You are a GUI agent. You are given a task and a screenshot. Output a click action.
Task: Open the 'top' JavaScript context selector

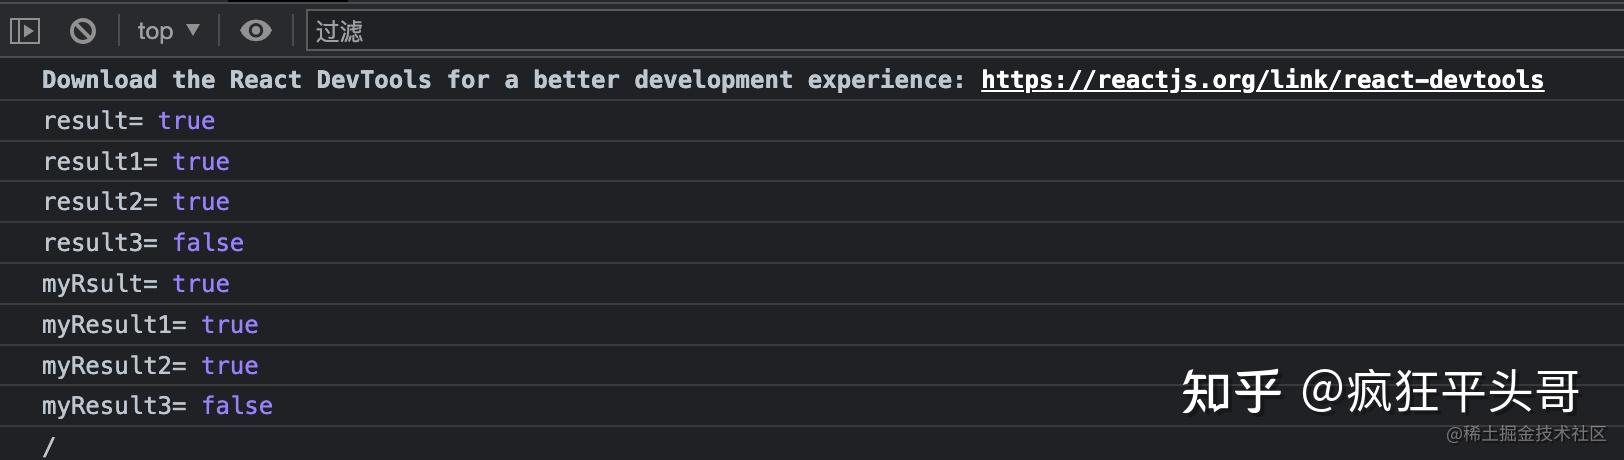(x=168, y=31)
